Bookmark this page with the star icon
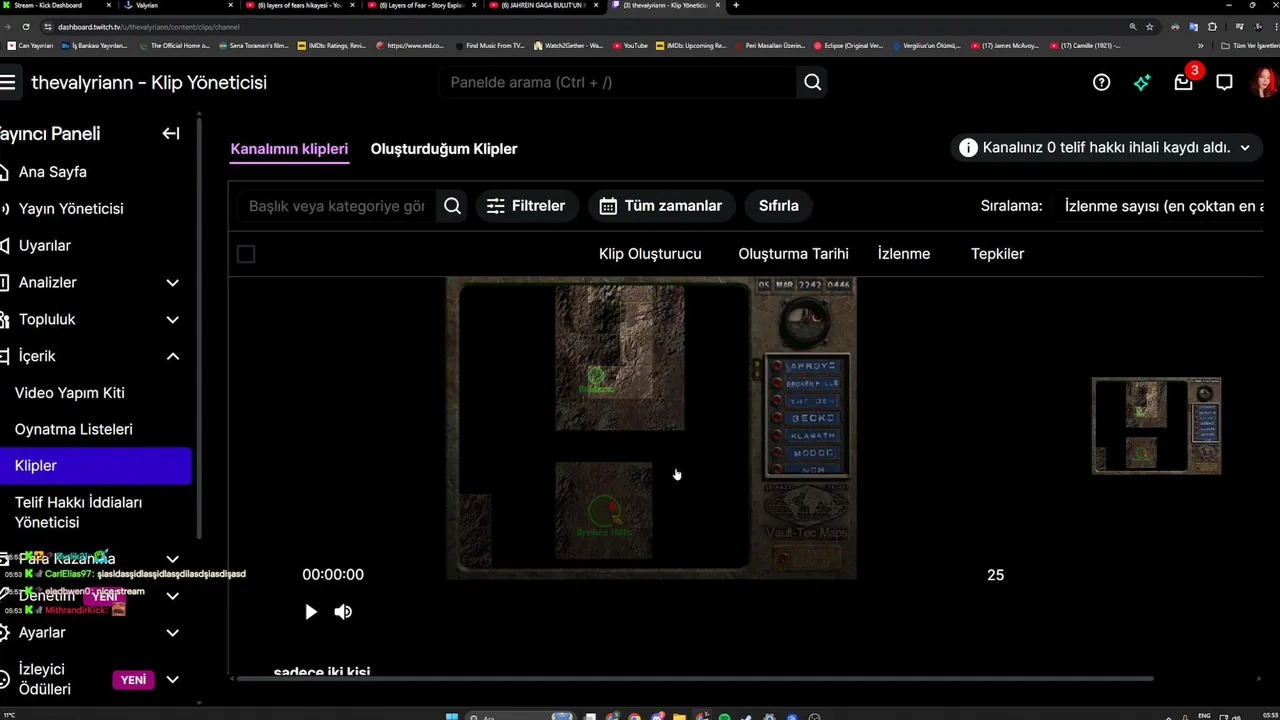 click(x=1150, y=27)
